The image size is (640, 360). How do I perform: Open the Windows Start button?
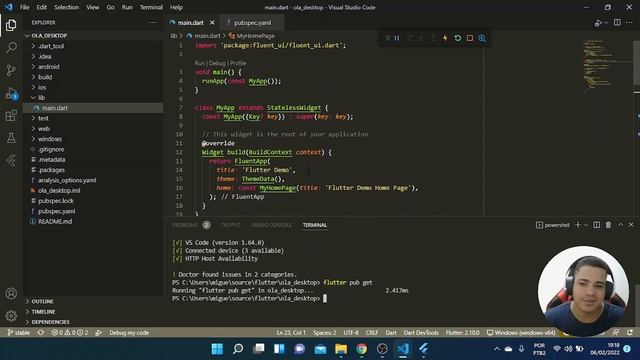[x=217, y=349]
